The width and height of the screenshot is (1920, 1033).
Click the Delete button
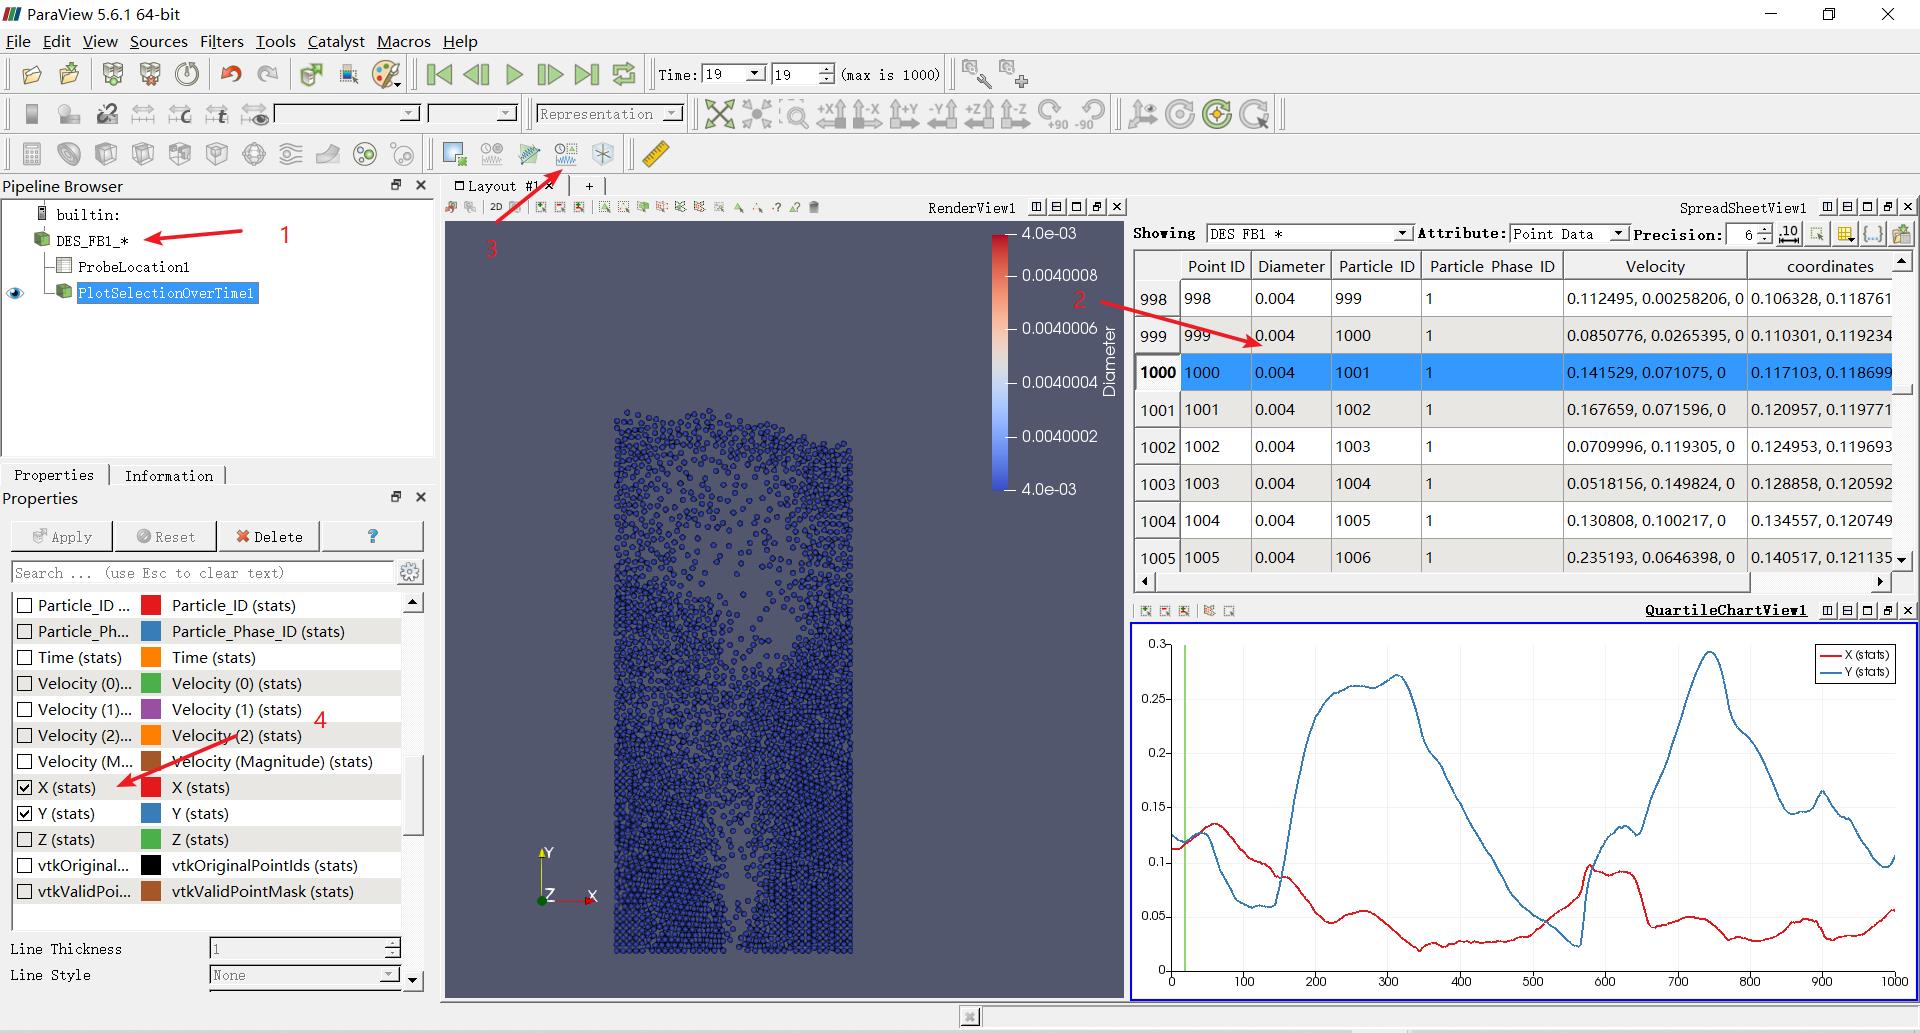coord(269,536)
